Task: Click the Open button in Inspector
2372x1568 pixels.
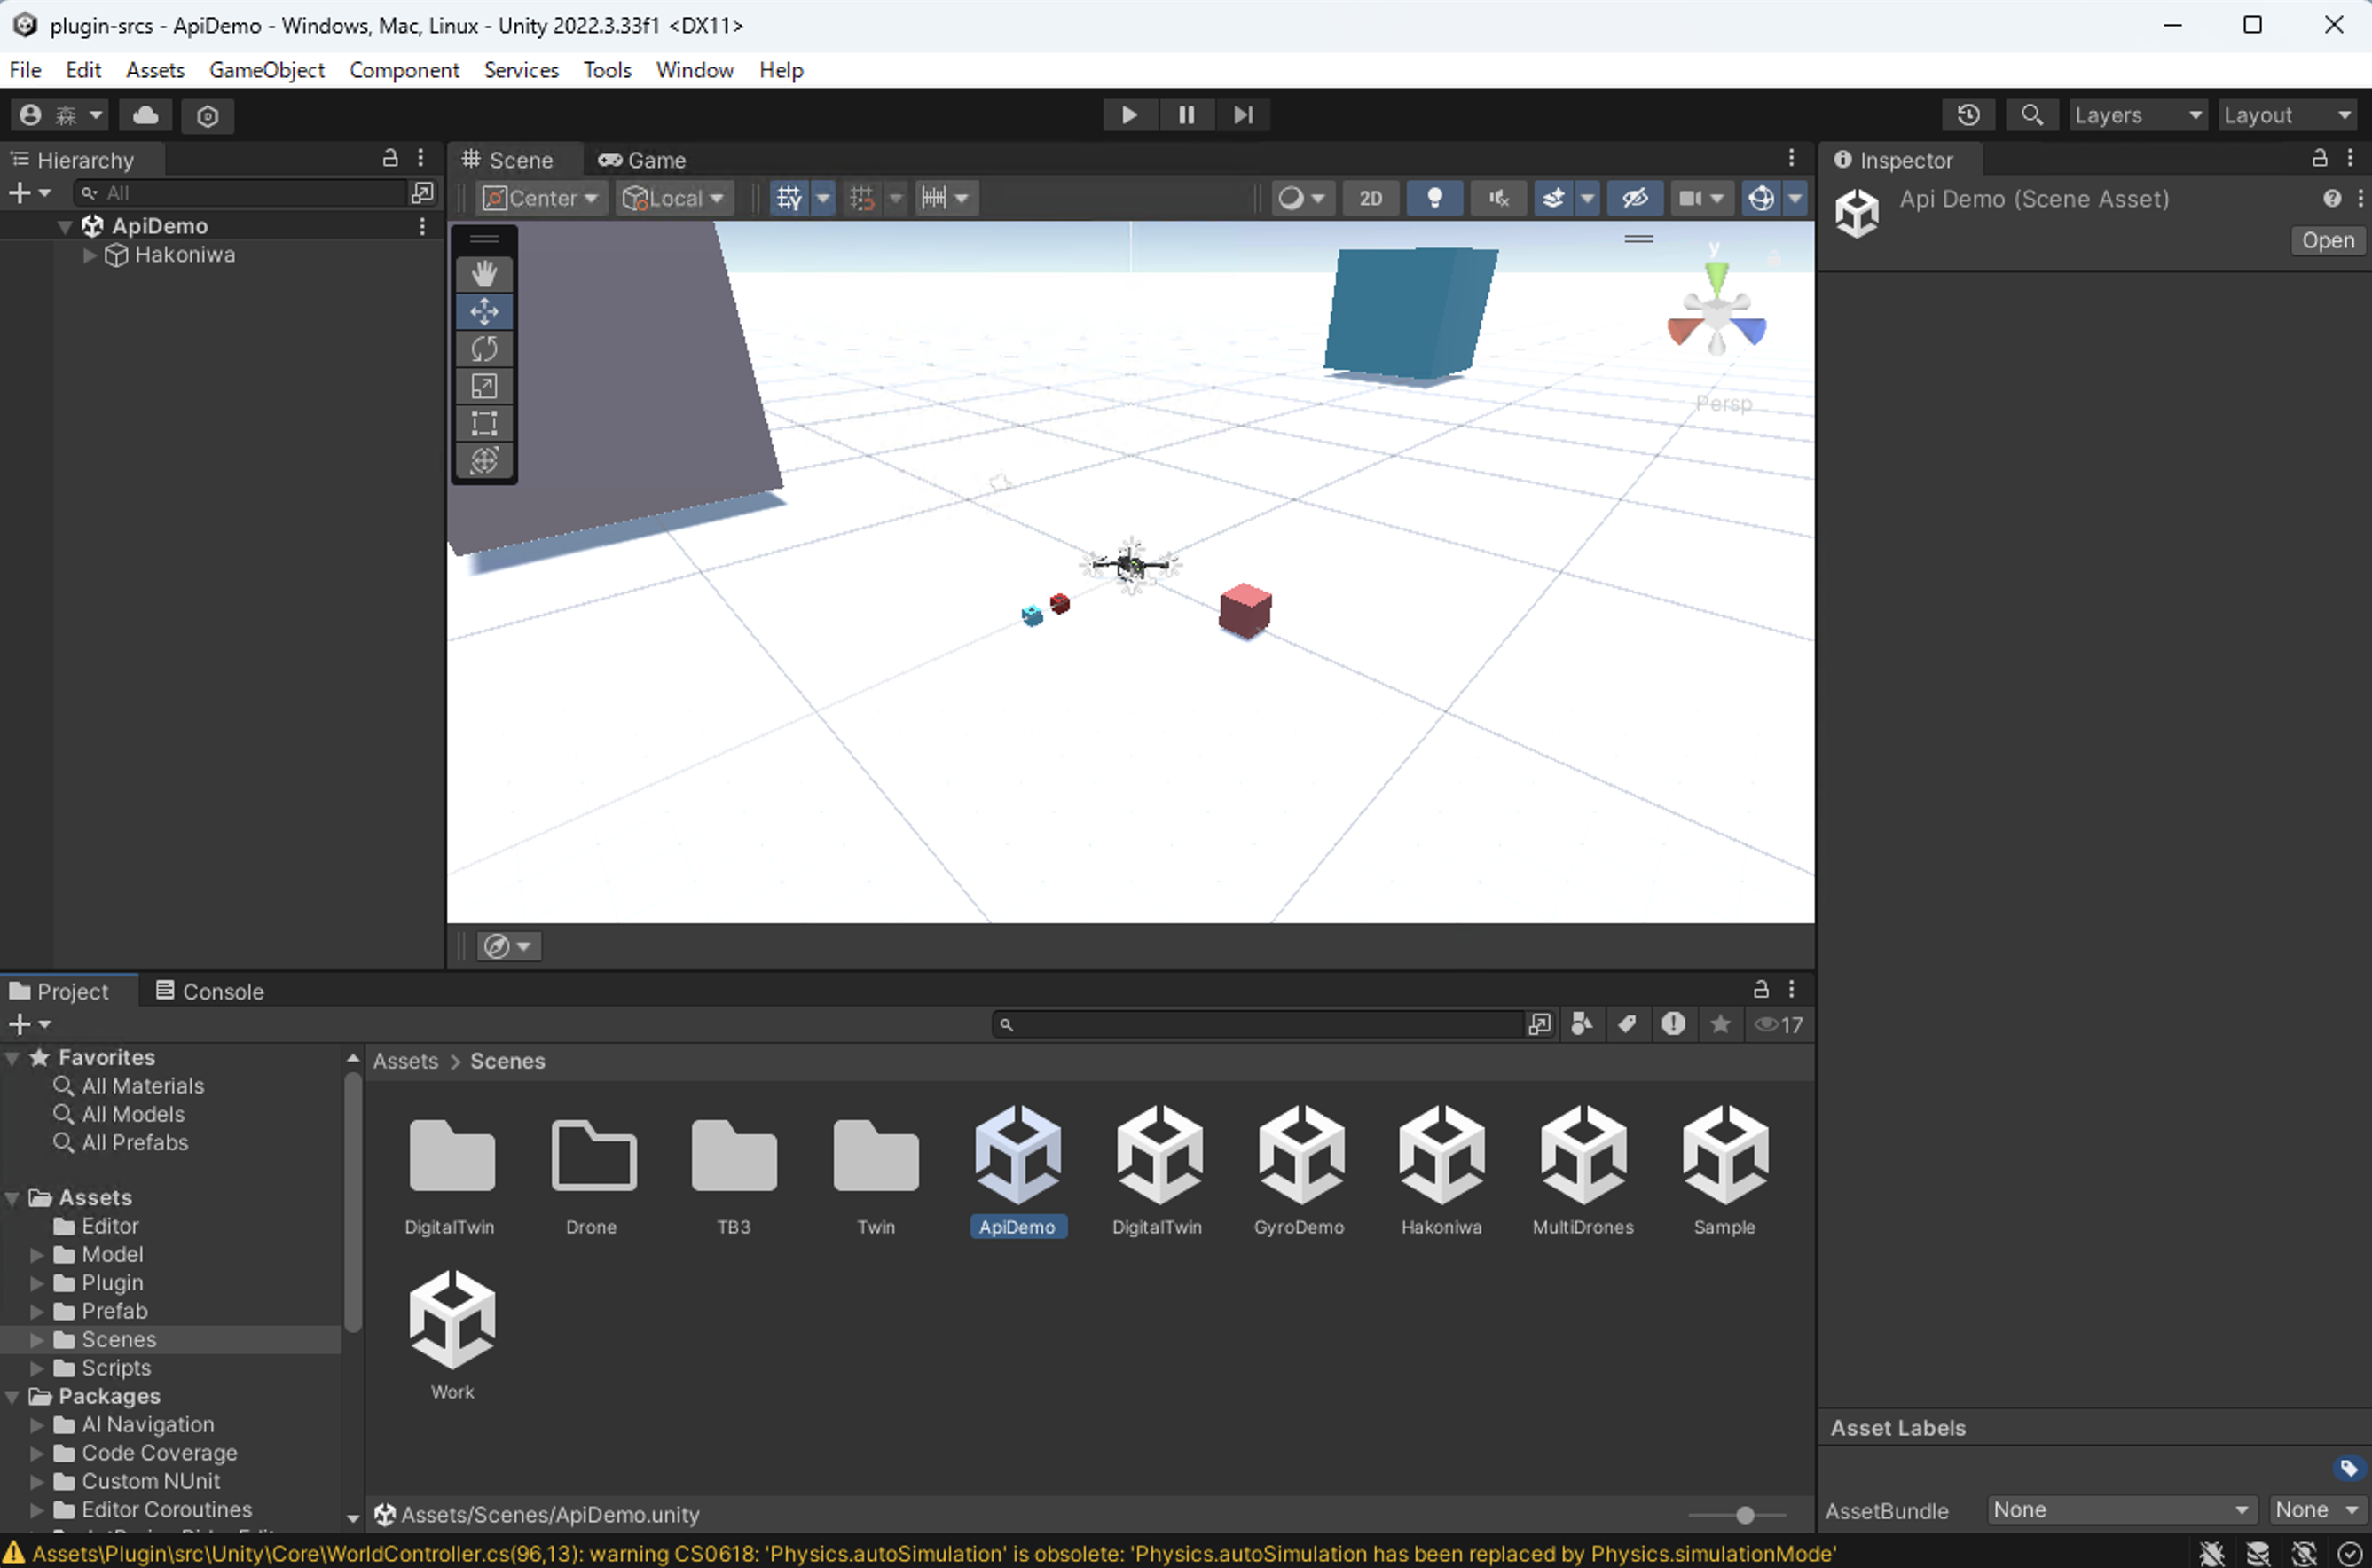Action: pyautogui.click(x=2327, y=241)
